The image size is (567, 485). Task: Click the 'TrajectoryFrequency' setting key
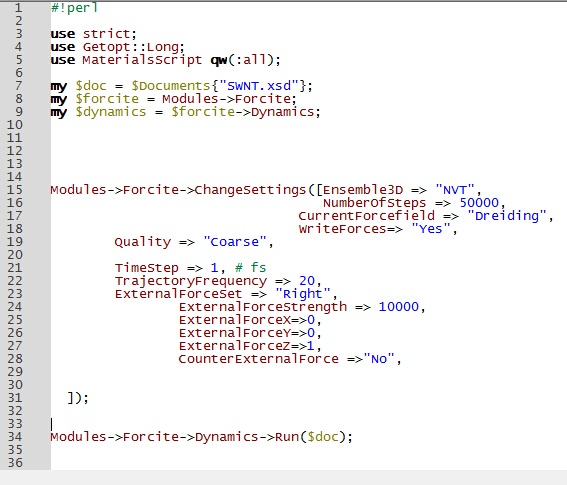(x=191, y=281)
